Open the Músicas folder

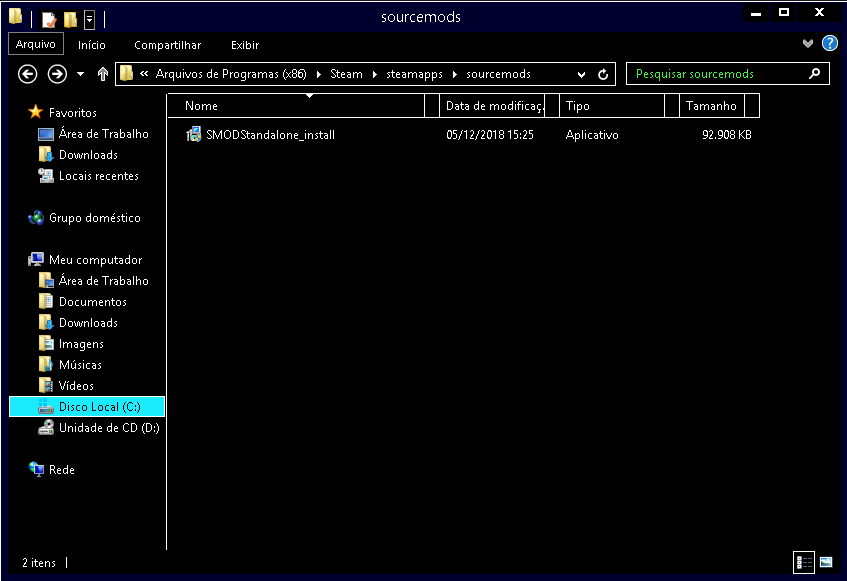[x=80, y=364]
